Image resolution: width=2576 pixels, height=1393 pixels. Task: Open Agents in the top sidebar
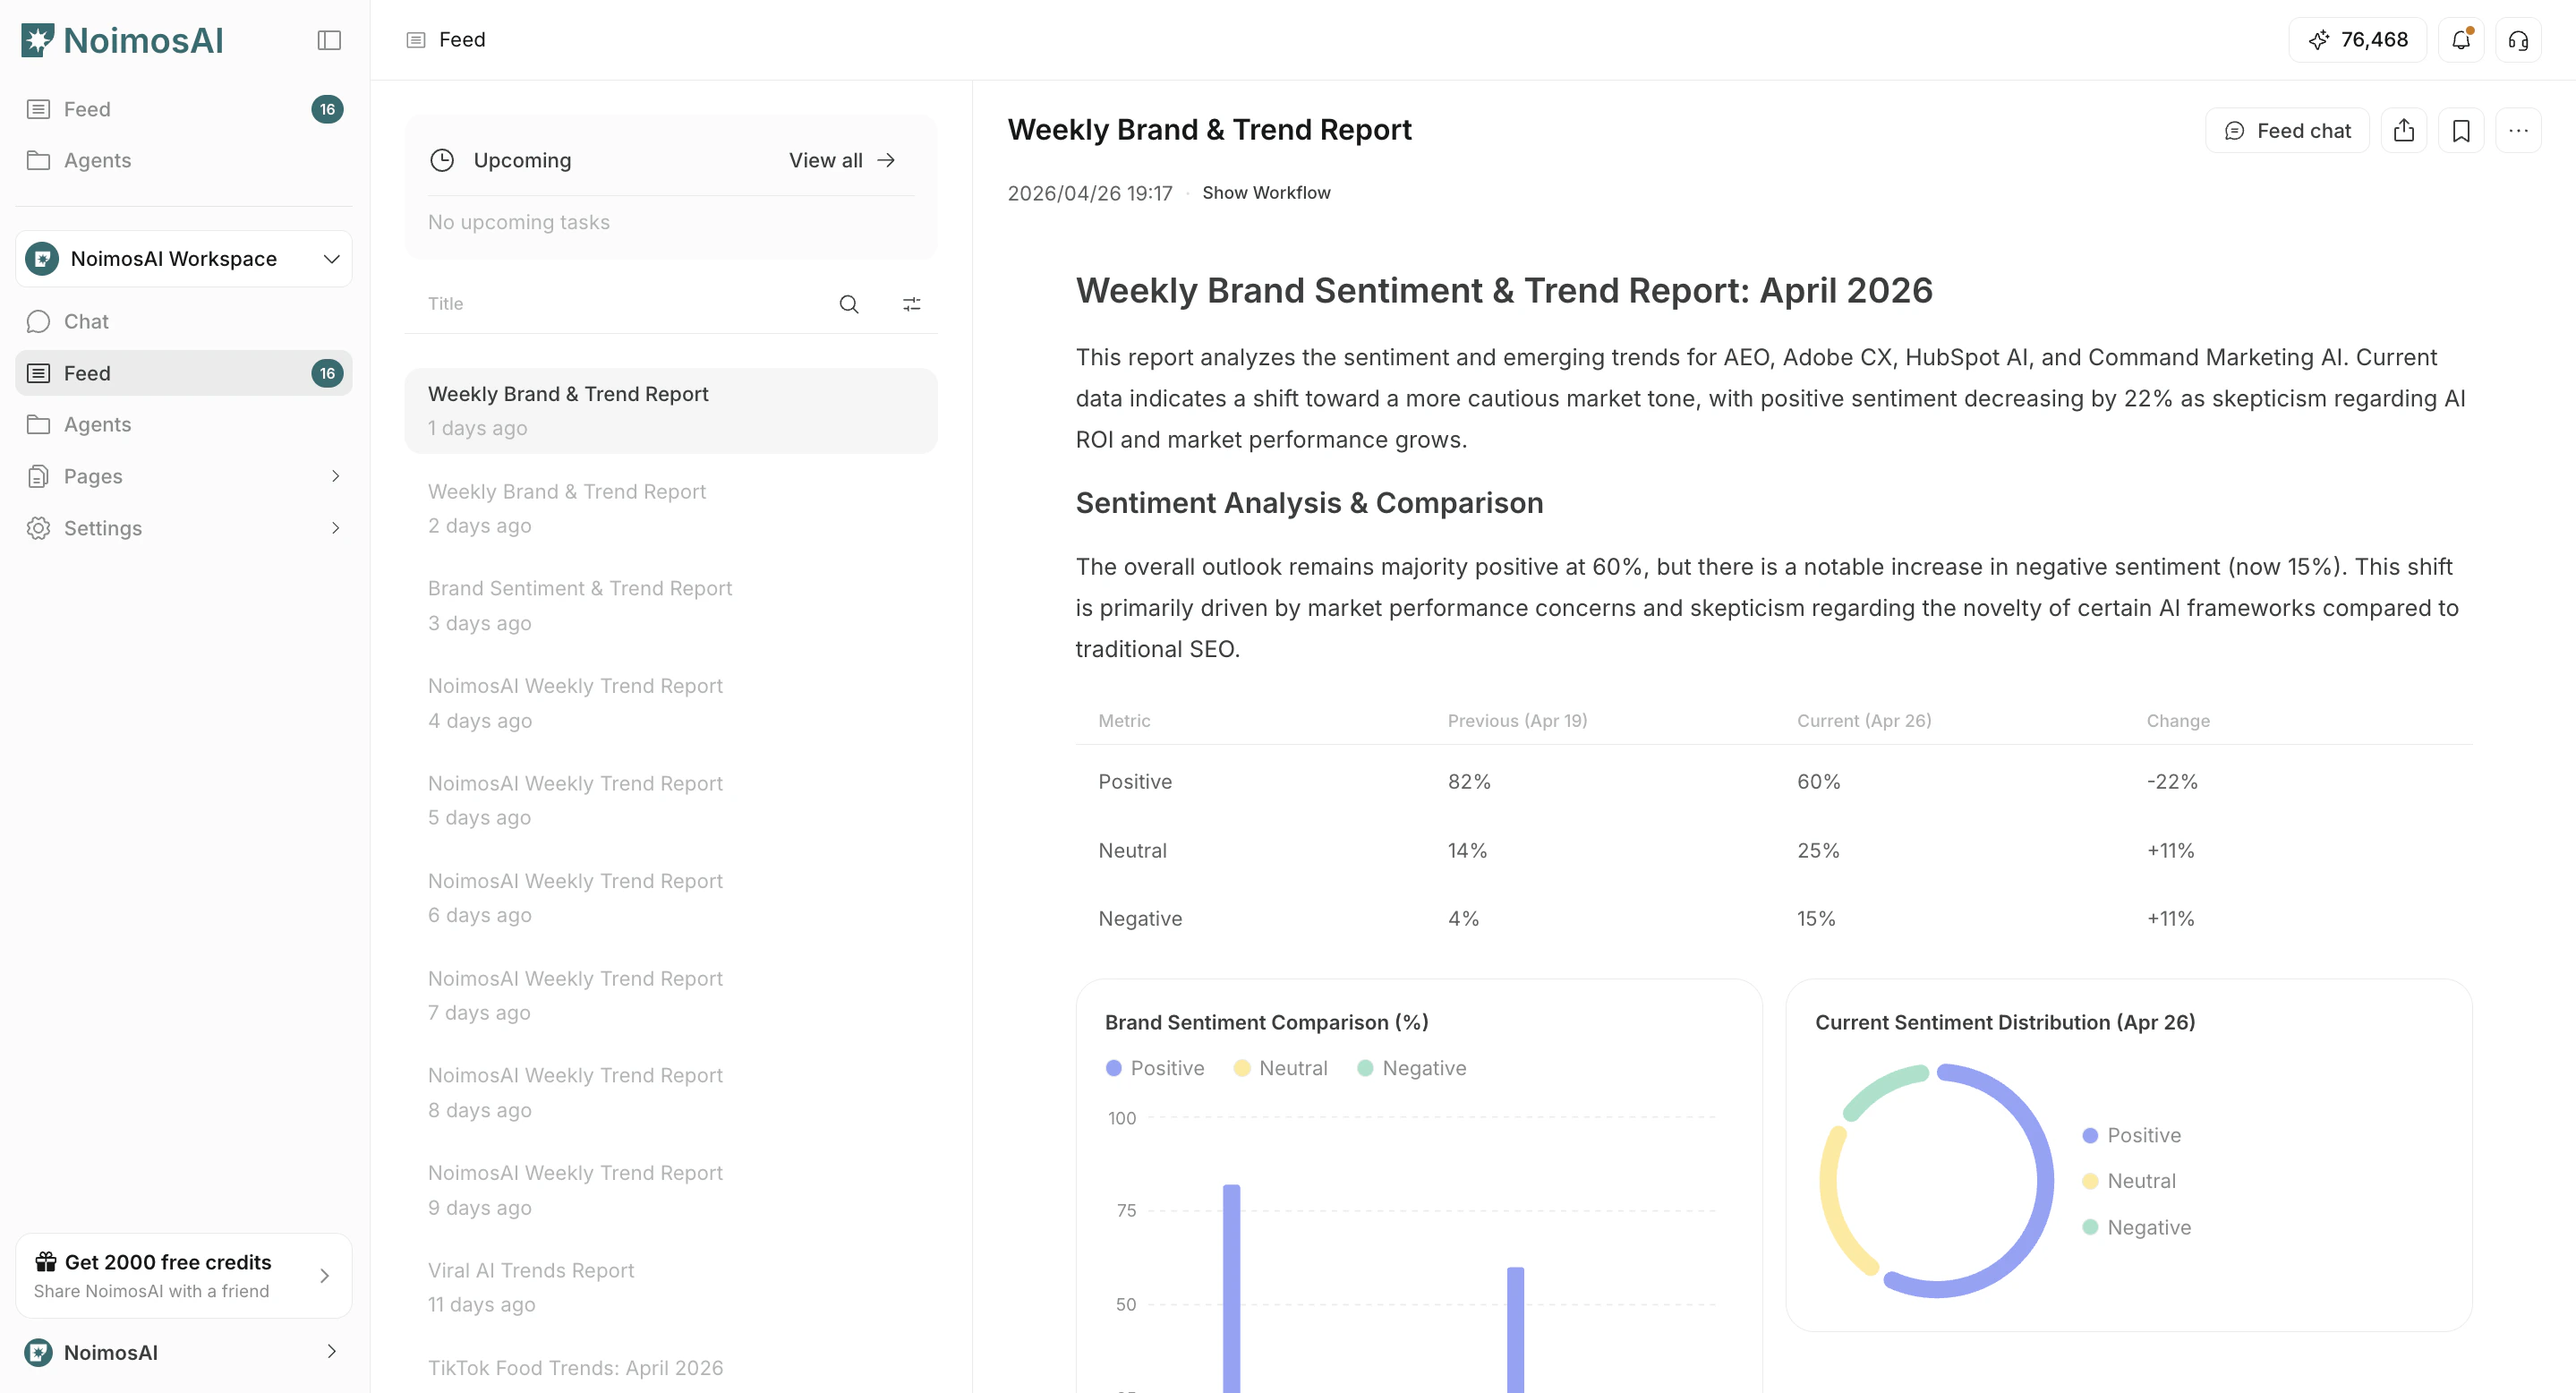click(184, 160)
